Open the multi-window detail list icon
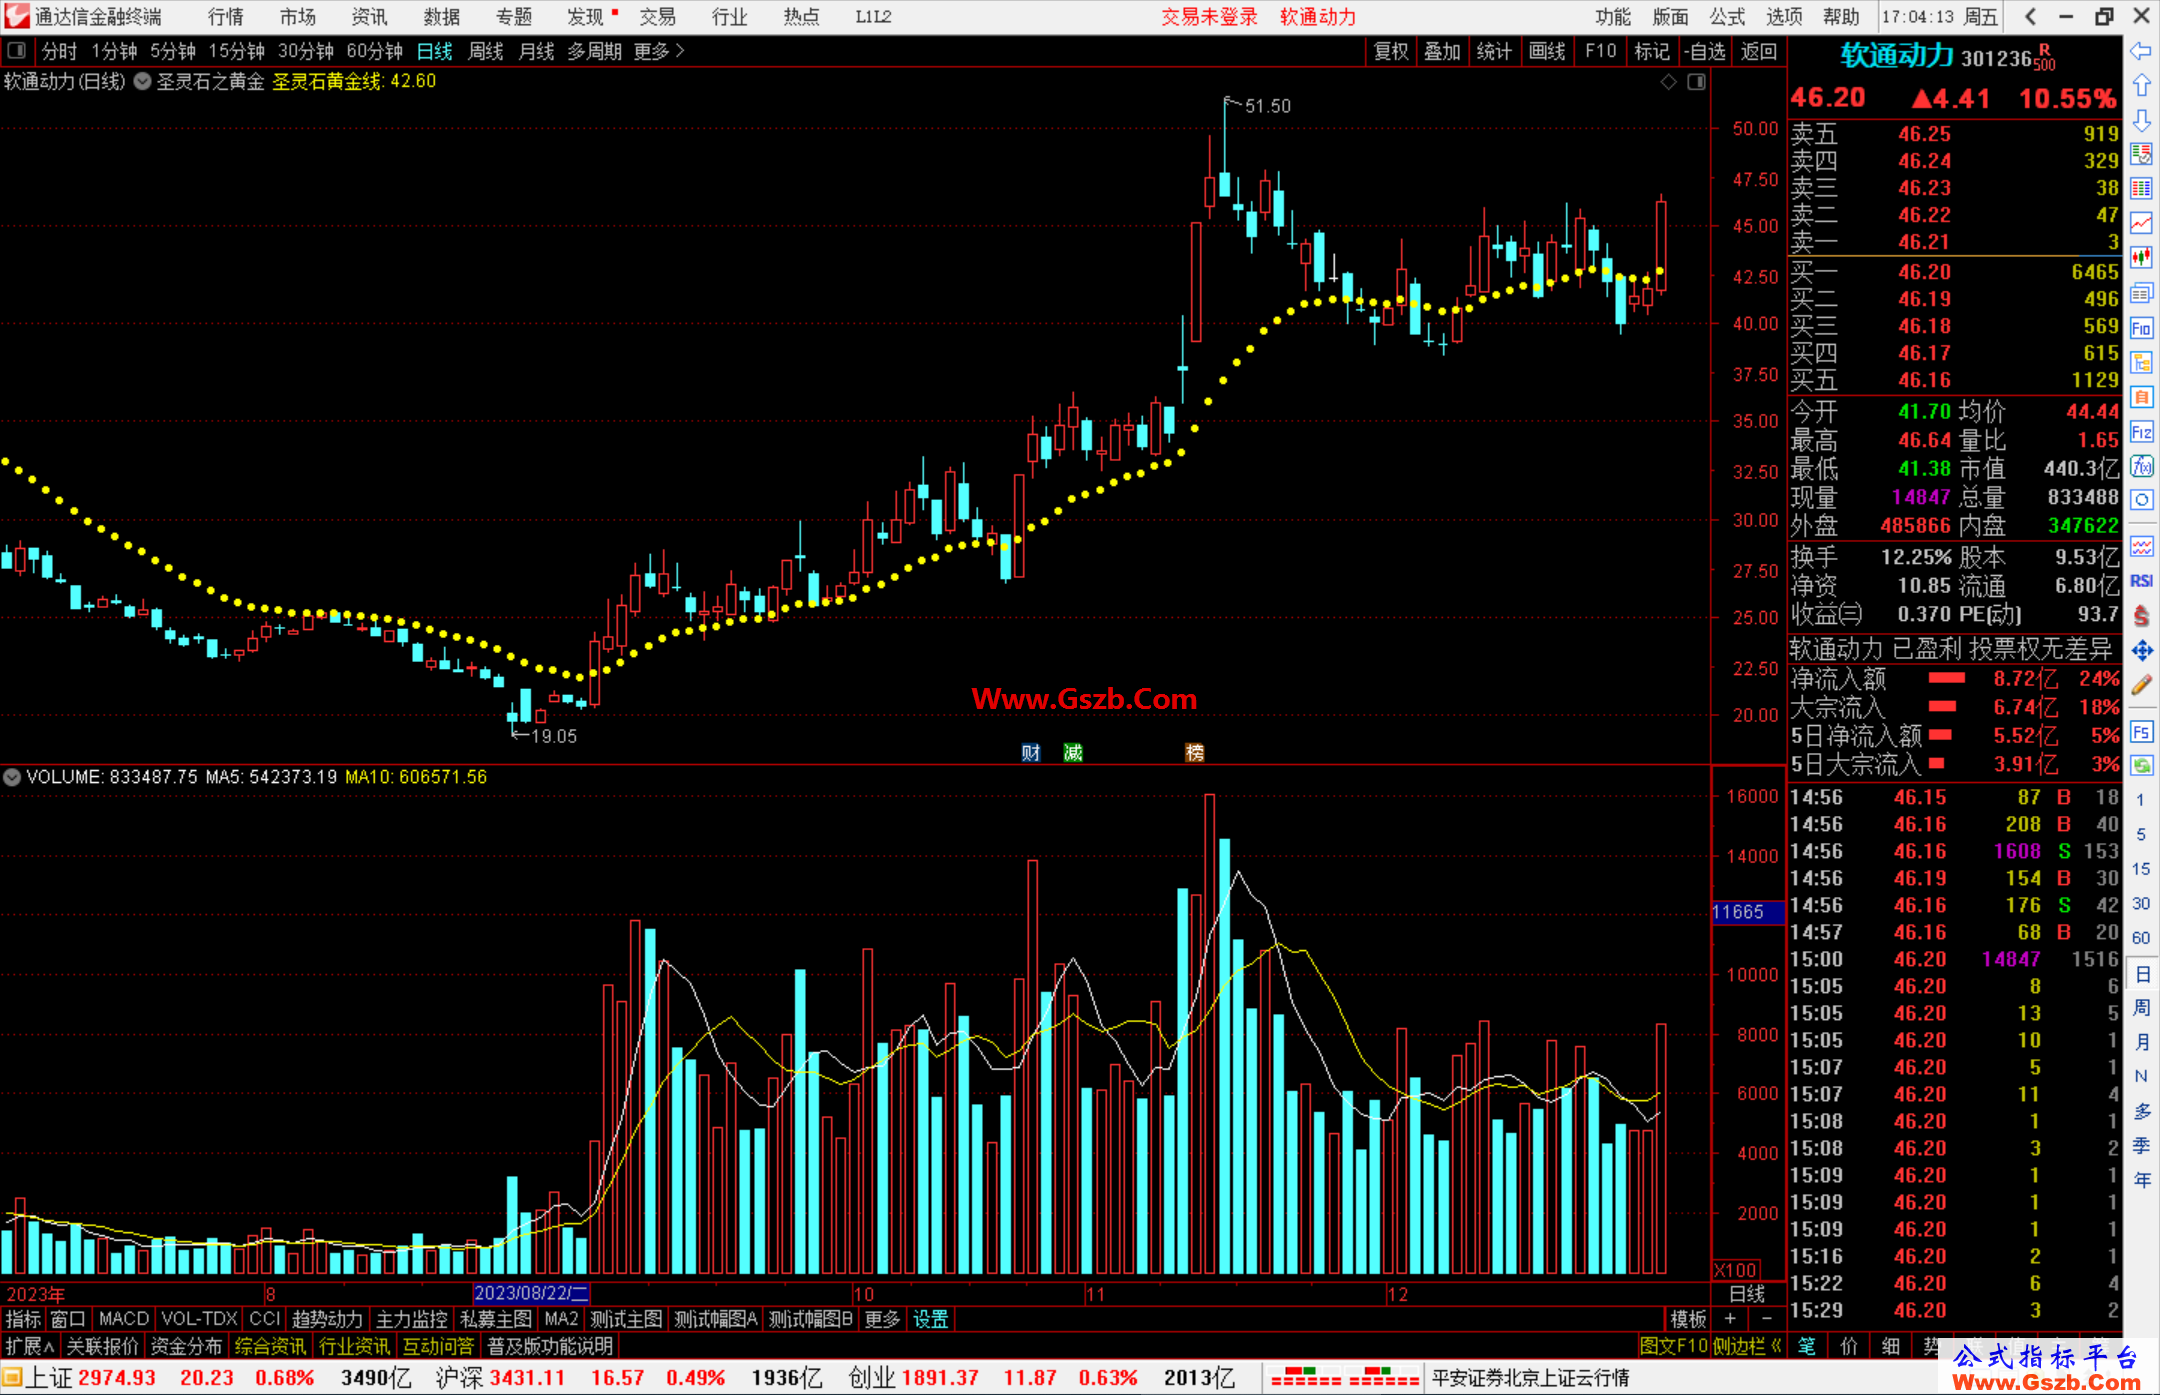This screenshot has height=1395, width=2160. pyautogui.click(x=2141, y=293)
